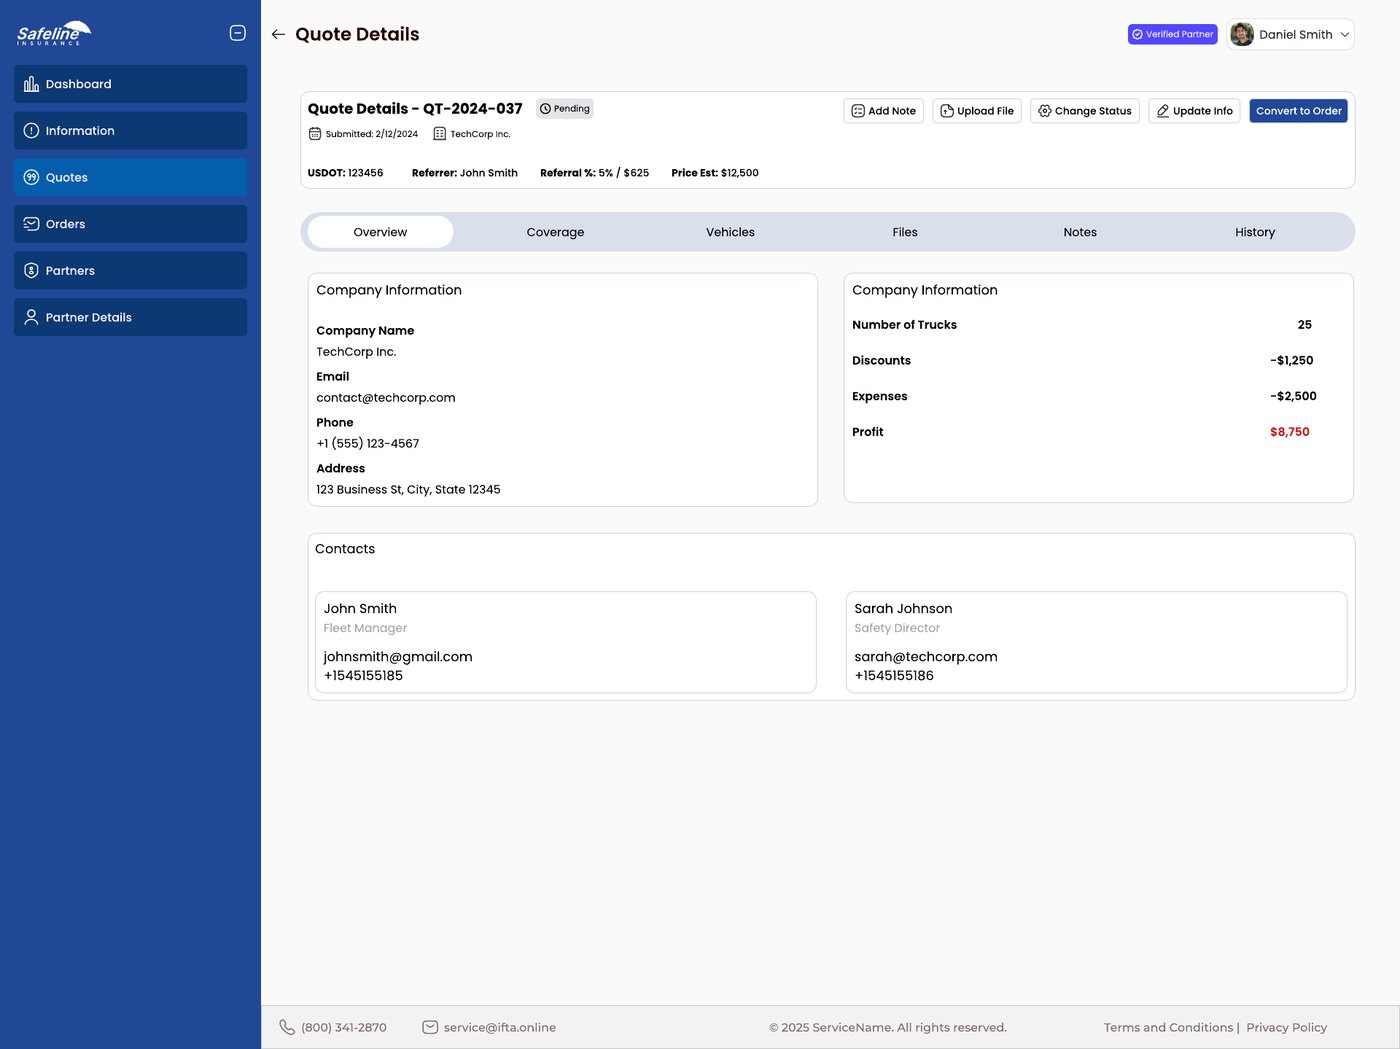Click the Quotes sidebar icon

(31, 177)
